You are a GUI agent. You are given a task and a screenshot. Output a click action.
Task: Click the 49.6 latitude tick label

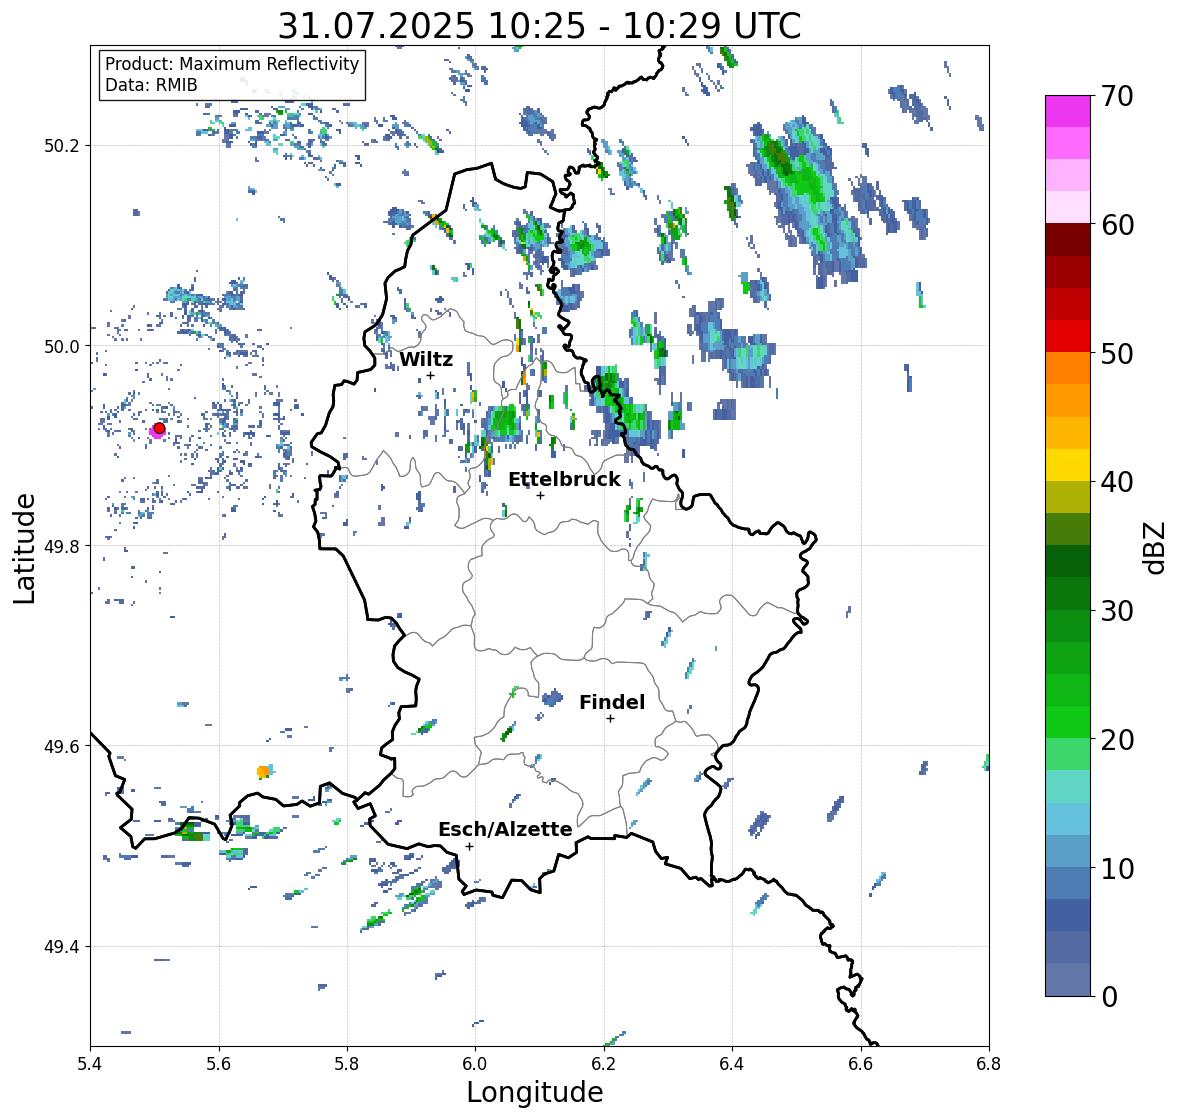point(62,746)
